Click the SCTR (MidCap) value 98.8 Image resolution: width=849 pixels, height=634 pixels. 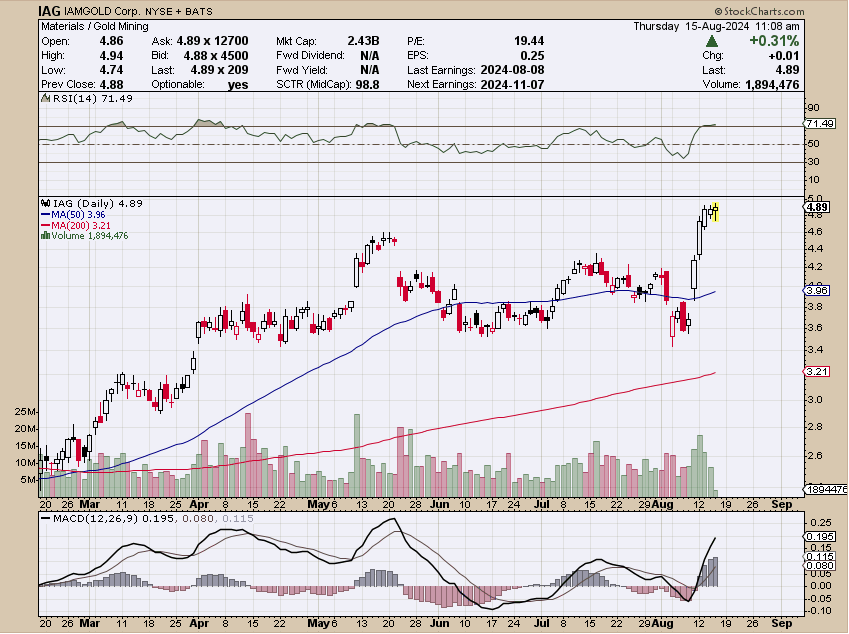point(368,84)
